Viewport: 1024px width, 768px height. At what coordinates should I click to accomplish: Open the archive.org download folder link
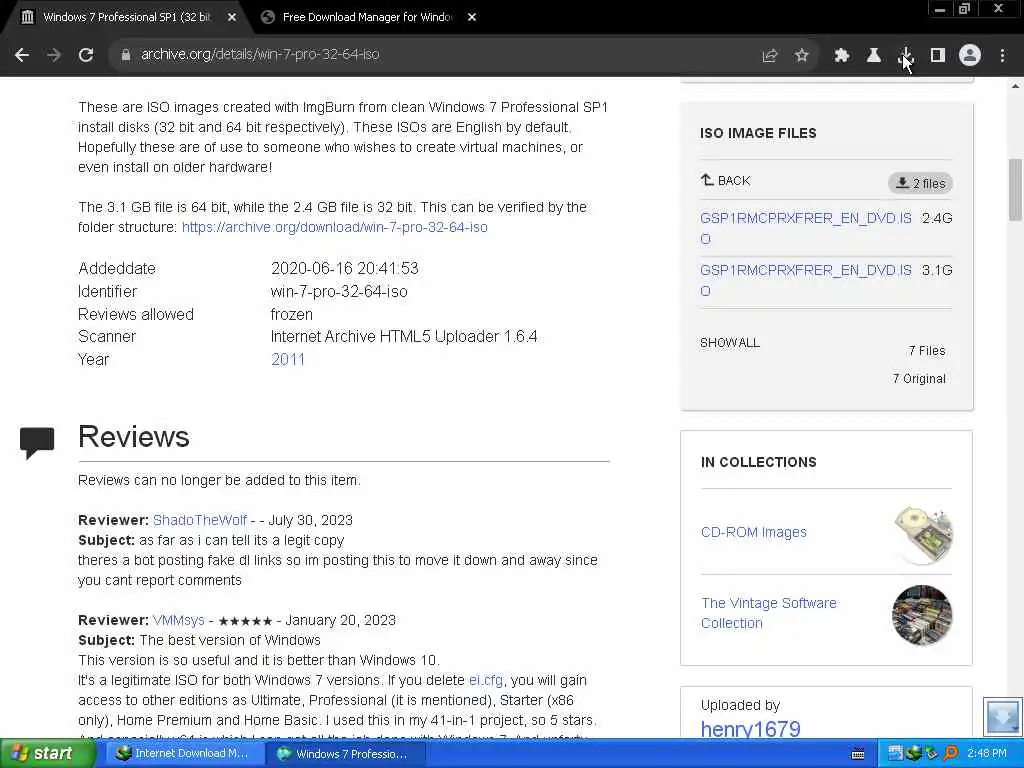pos(334,227)
